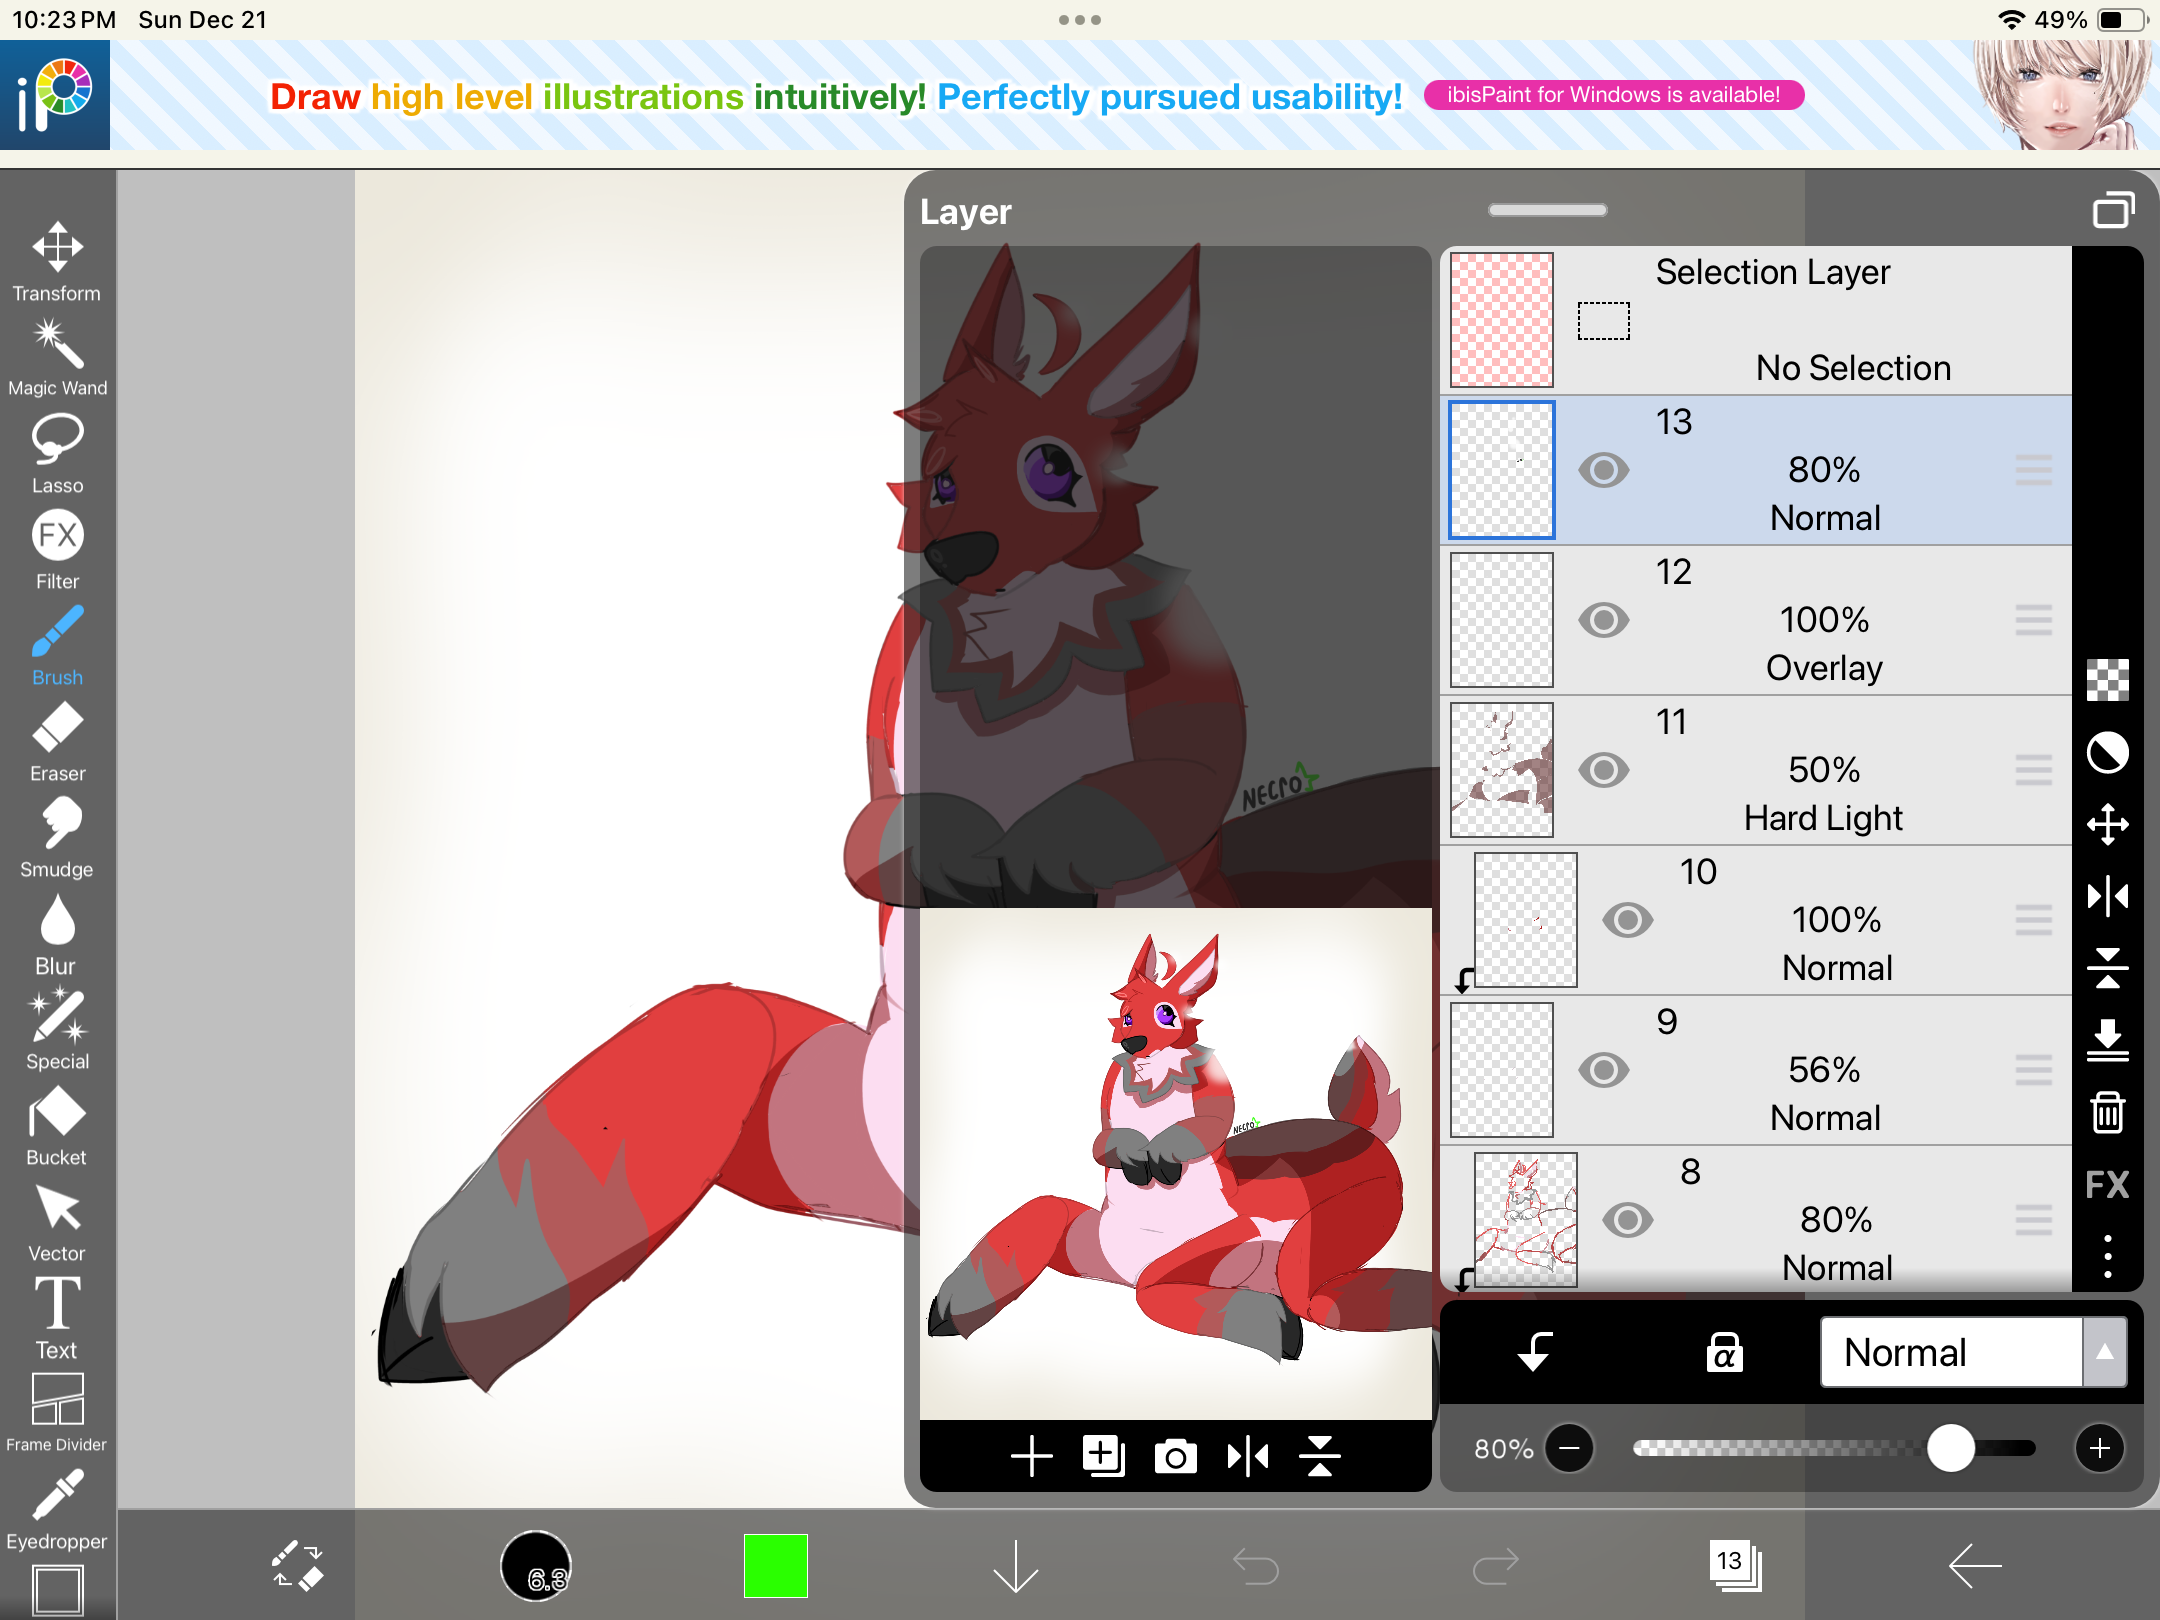Increase opacity with plus button

(x=2099, y=1448)
